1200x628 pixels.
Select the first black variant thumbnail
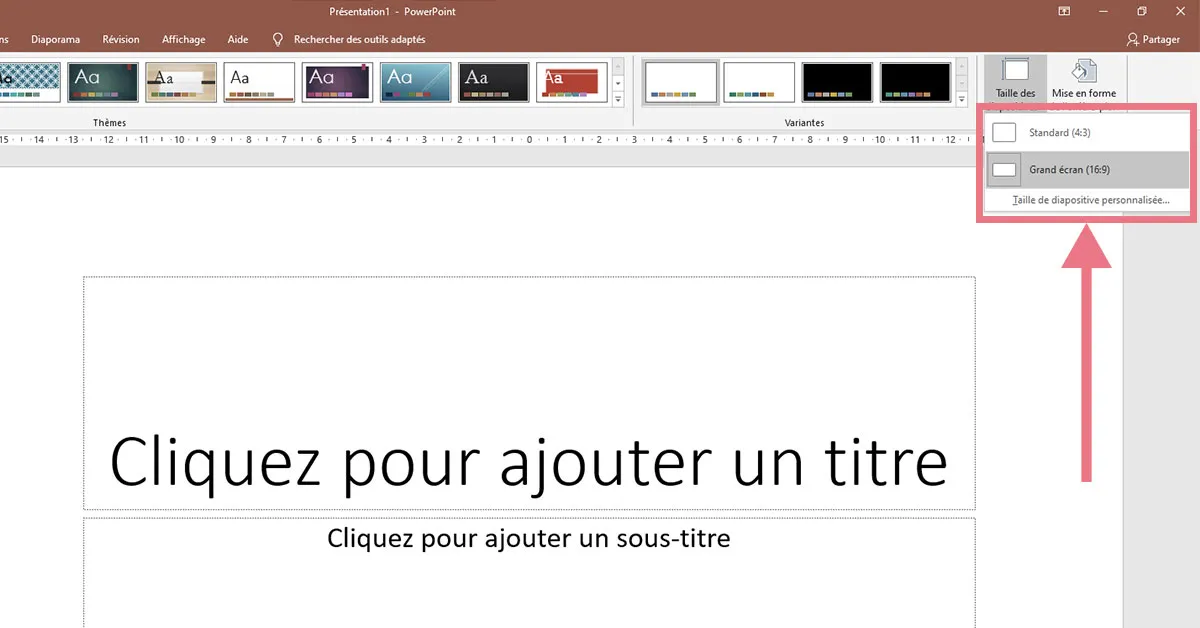[837, 82]
